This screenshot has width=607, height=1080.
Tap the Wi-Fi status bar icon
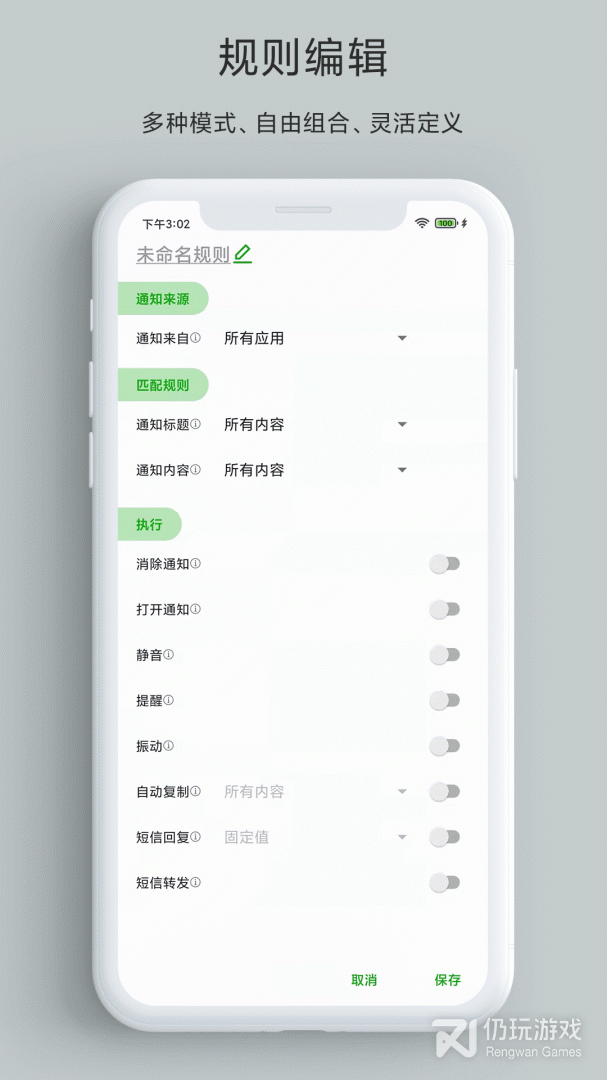click(x=422, y=223)
